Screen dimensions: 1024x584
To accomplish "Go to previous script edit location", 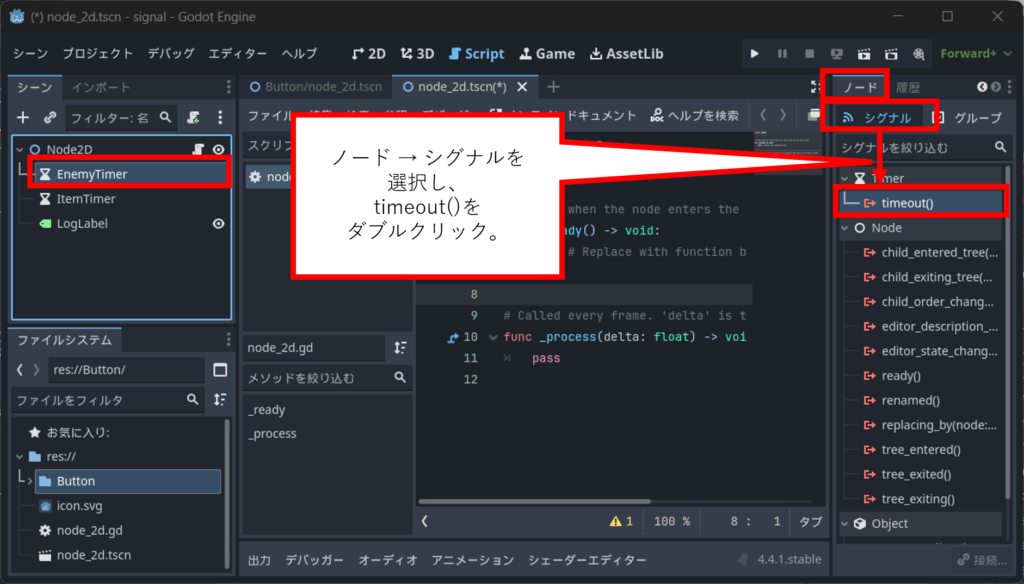I will point(763,116).
